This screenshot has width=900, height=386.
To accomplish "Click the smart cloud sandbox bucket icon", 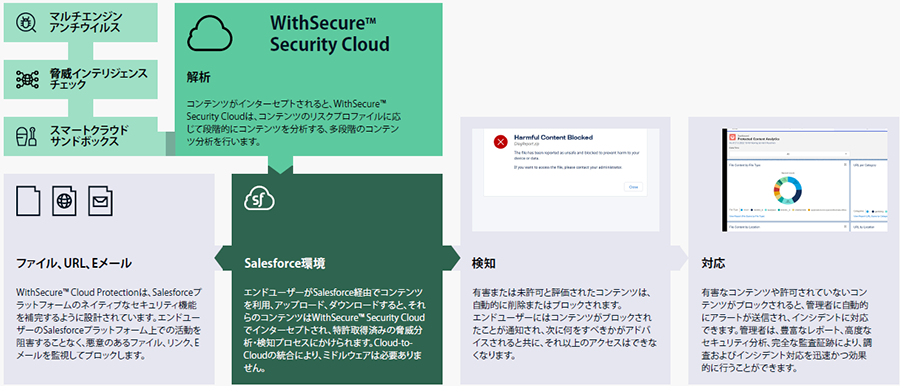I will tap(26, 136).
